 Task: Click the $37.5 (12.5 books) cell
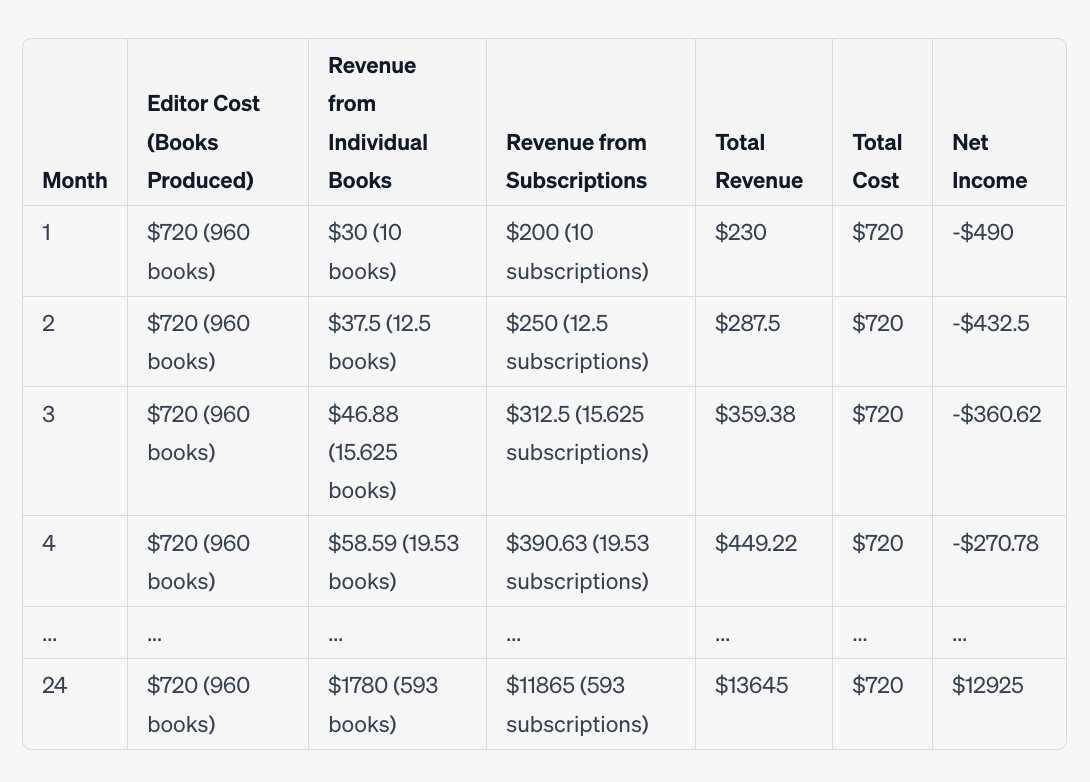click(x=379, y=342)
